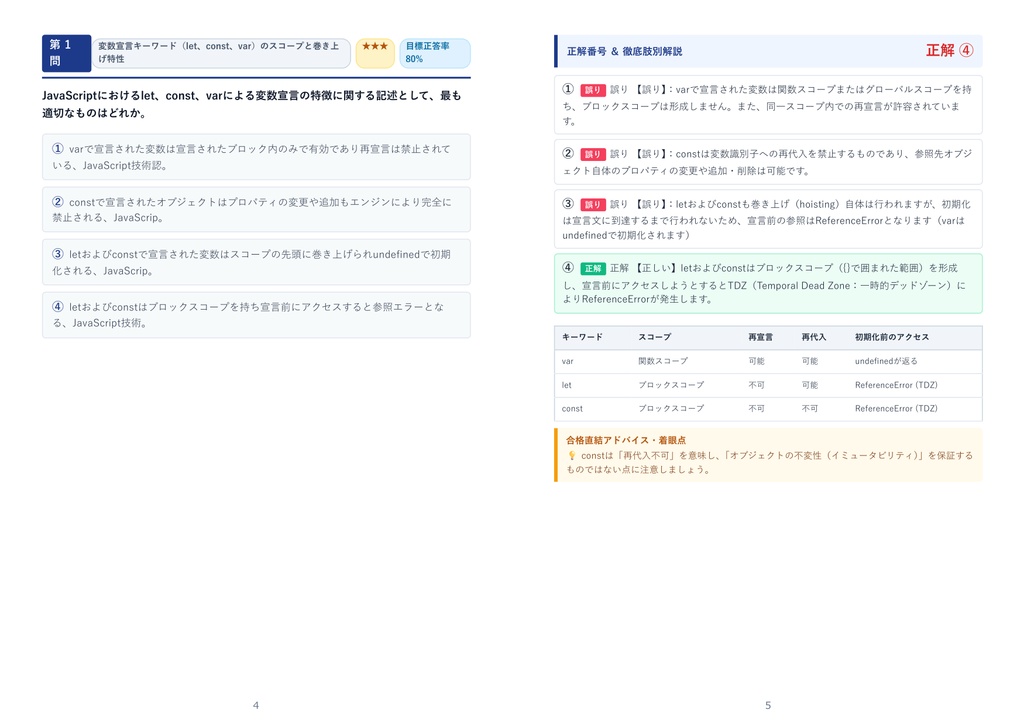Click ブロックスコープ in the let row

click(x=671, y=385)
